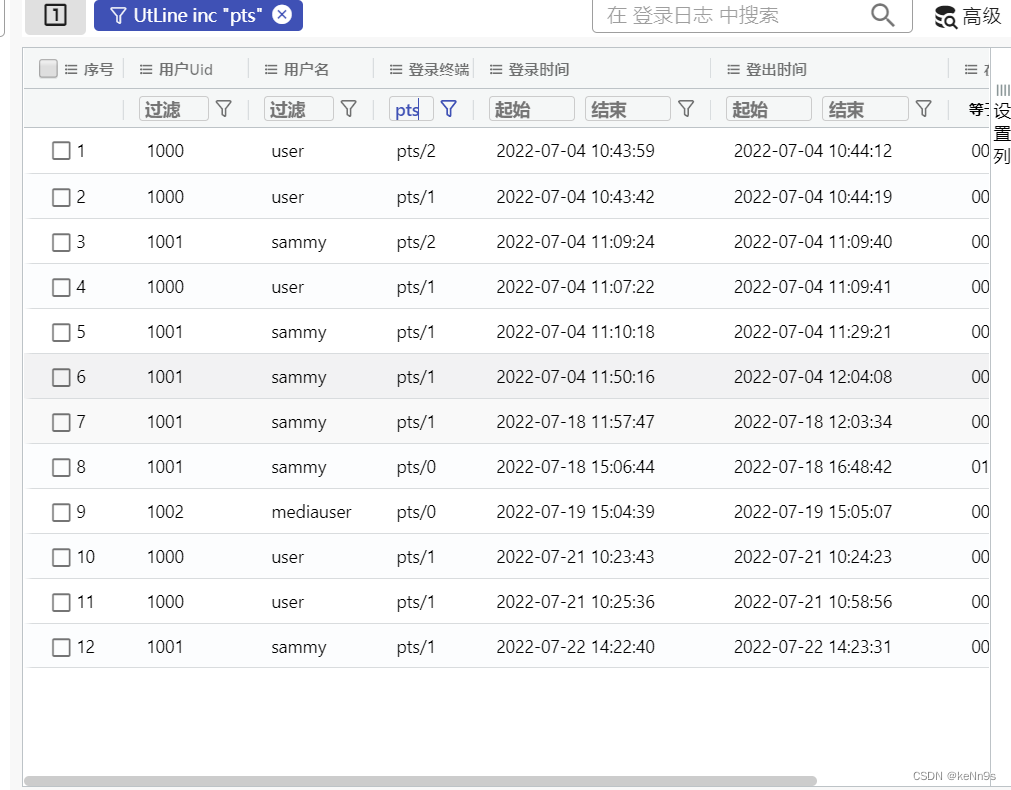Image resolution: width=1011 pixels, height=790 pixels.
Task: Check the checkbox for row 5
Action: click(x=61, y=332)
